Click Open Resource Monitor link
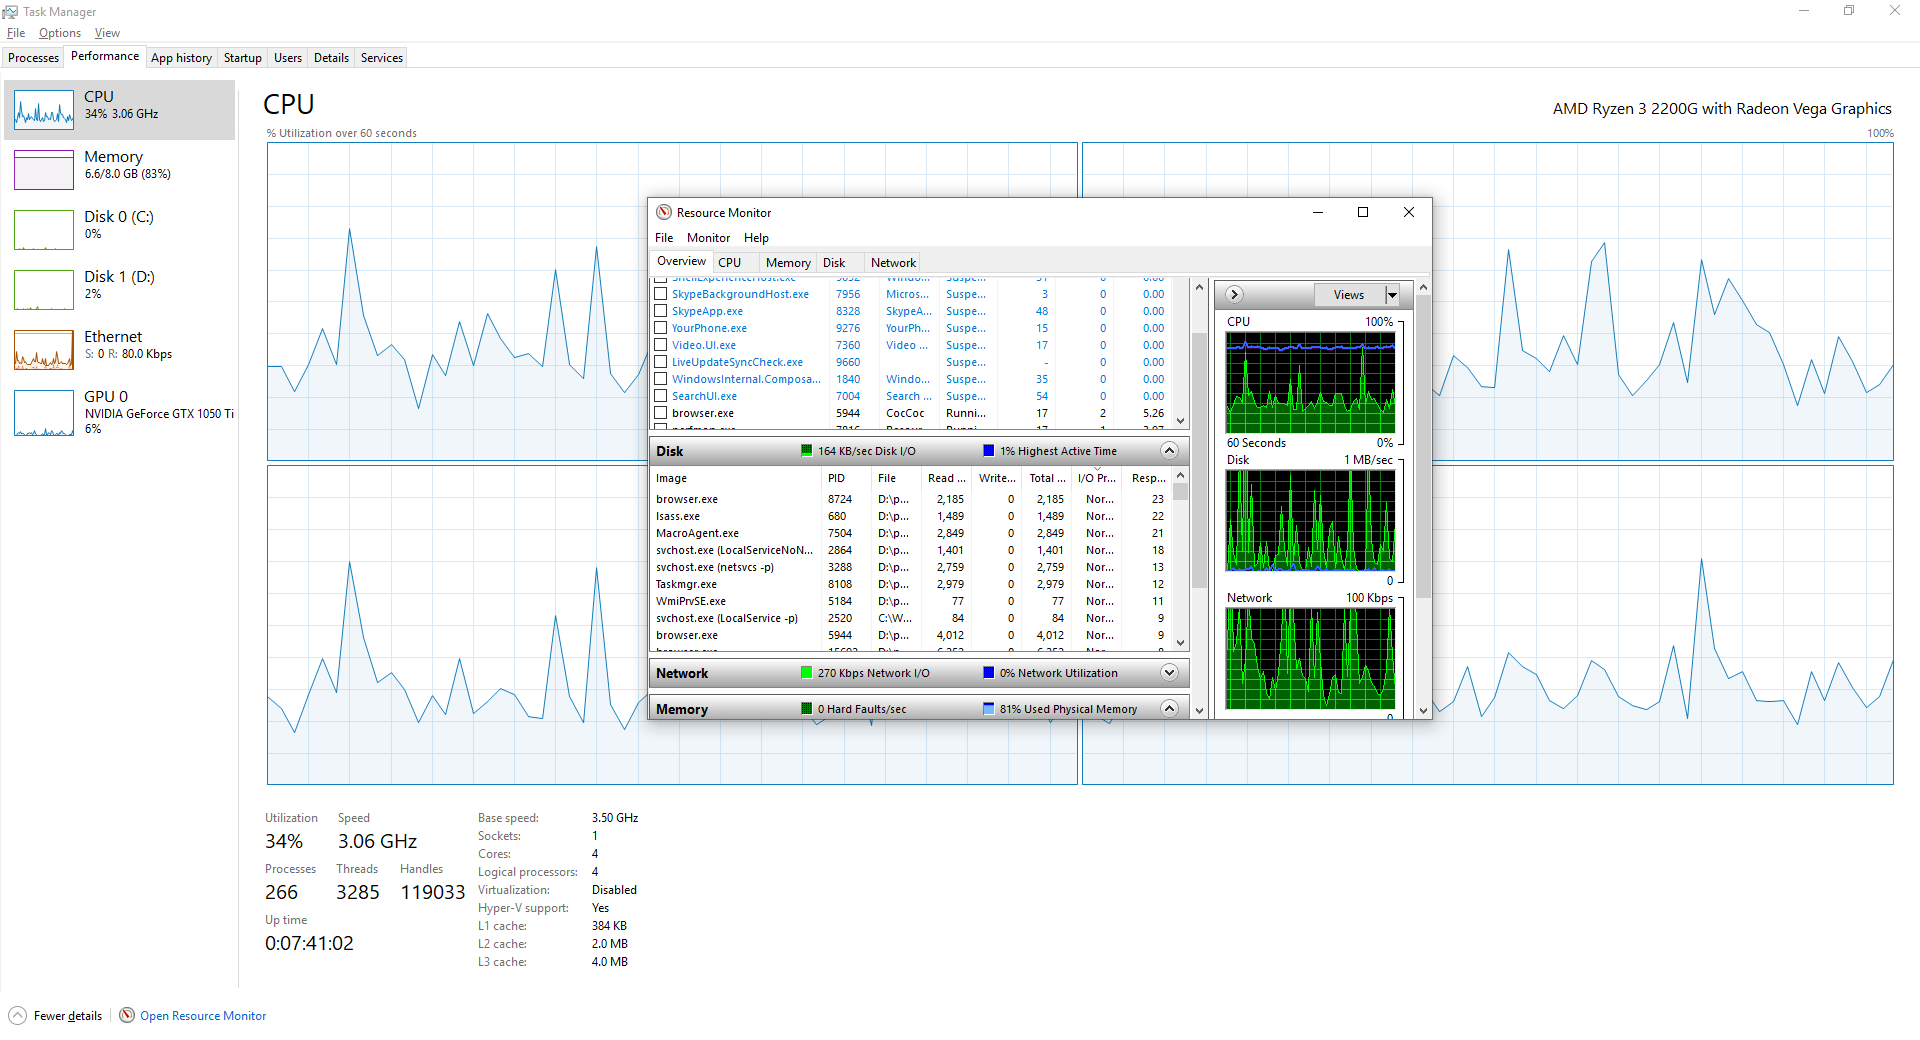This screenshot has height=1040, width=1920. pyautogui.click(x=203, y=1016)
